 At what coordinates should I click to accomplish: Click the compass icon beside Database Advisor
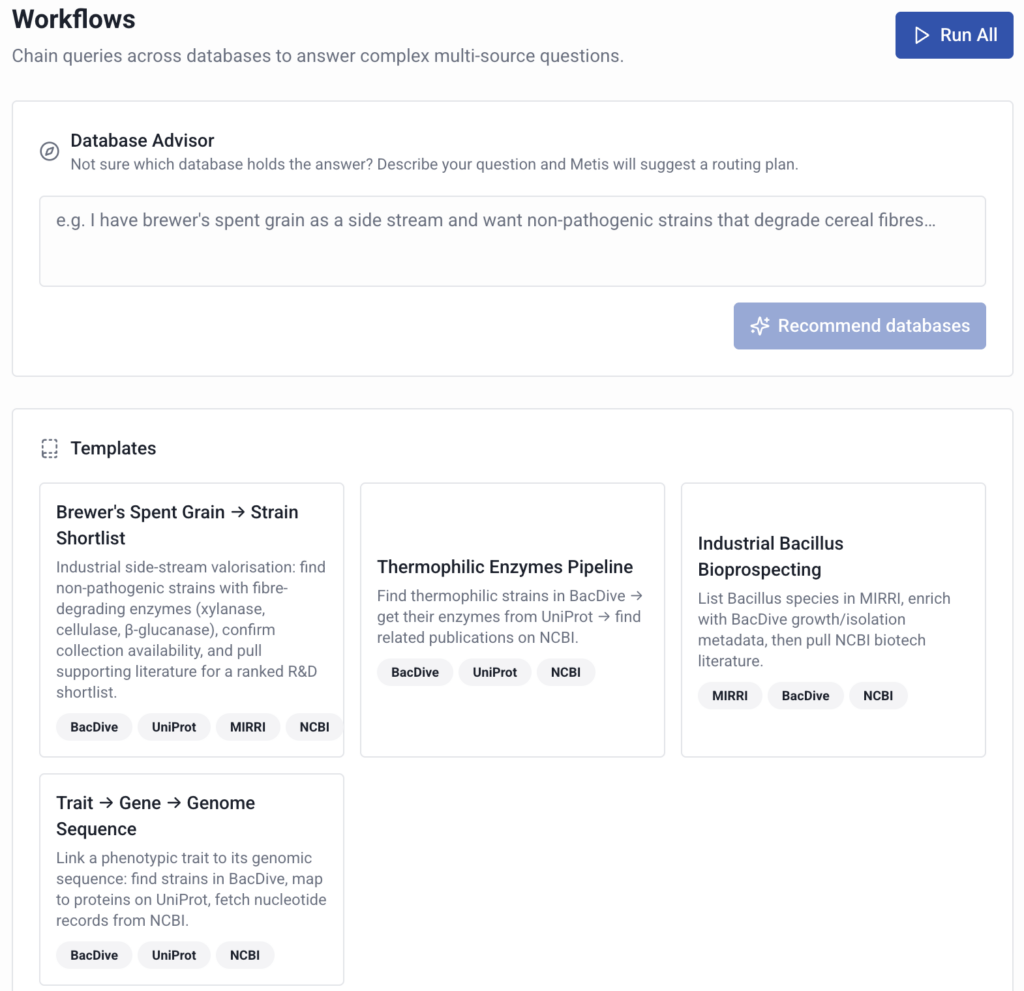[50, 152]
